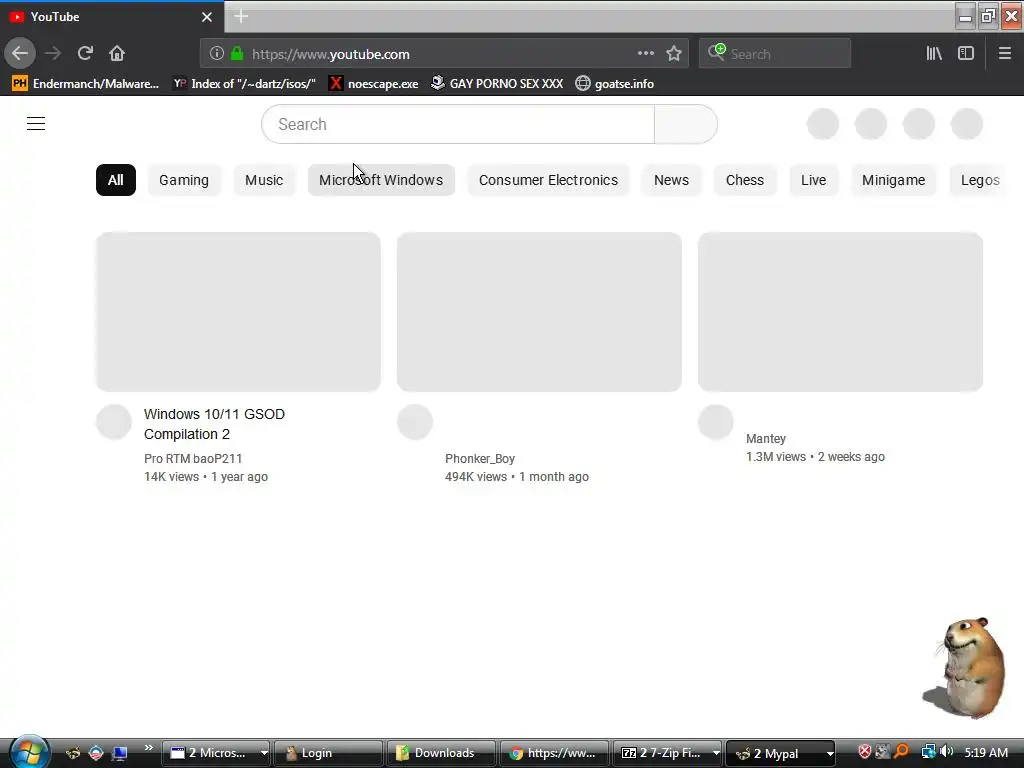Bookmark this page with the star icon

(x=674, y=54)
